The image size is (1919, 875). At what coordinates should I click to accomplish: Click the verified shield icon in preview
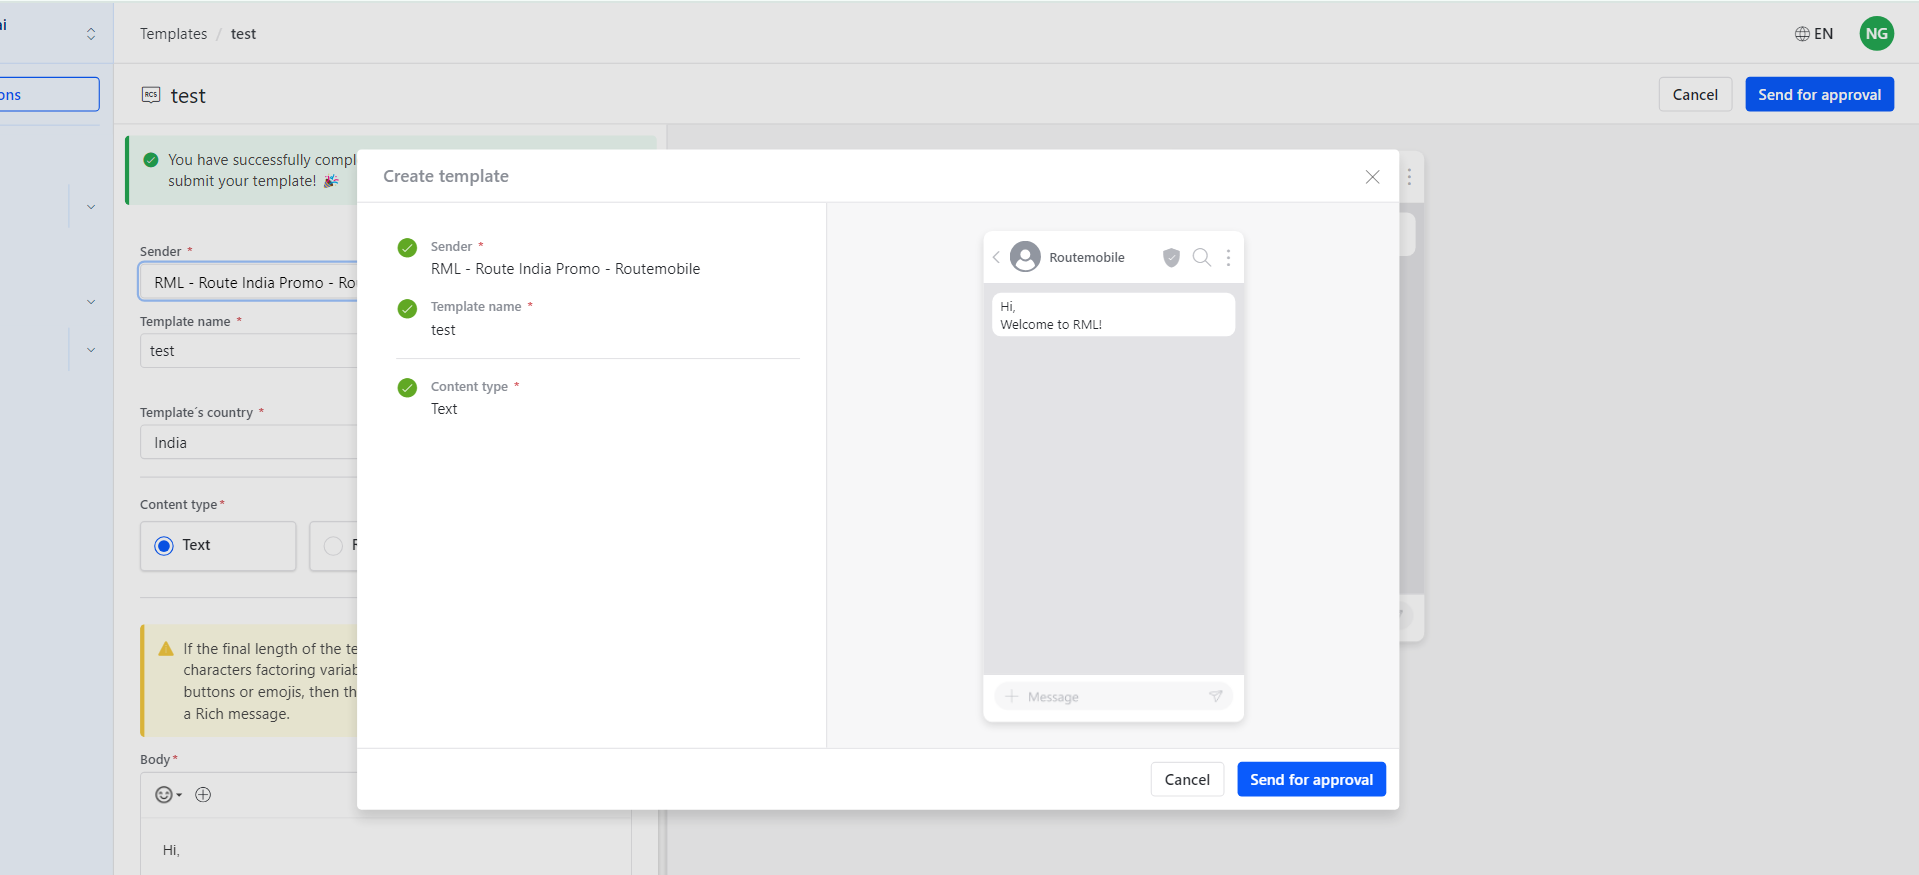pyautogui.click(x=1171, y=257)
